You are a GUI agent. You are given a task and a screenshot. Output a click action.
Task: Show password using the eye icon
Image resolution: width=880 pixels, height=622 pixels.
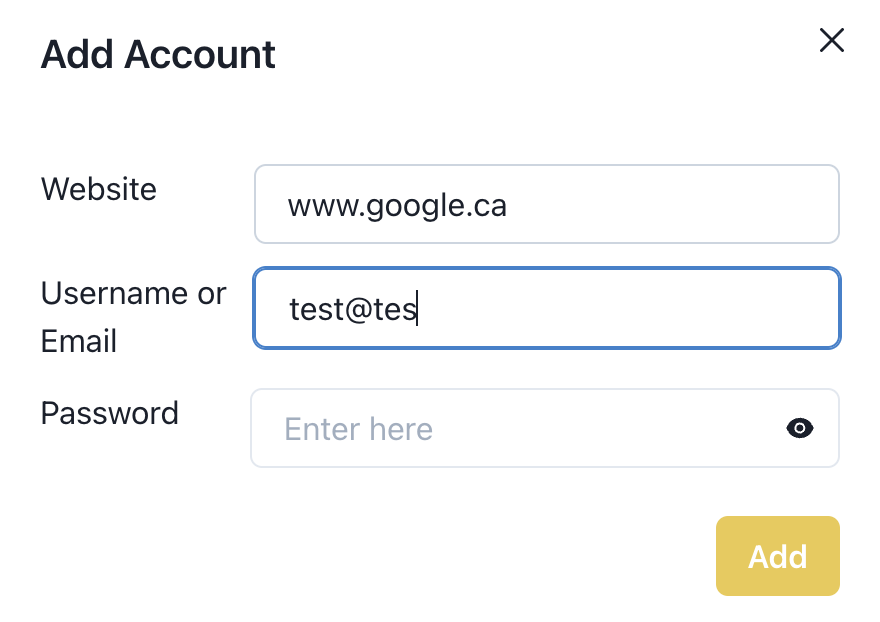[x=800, y=428]
